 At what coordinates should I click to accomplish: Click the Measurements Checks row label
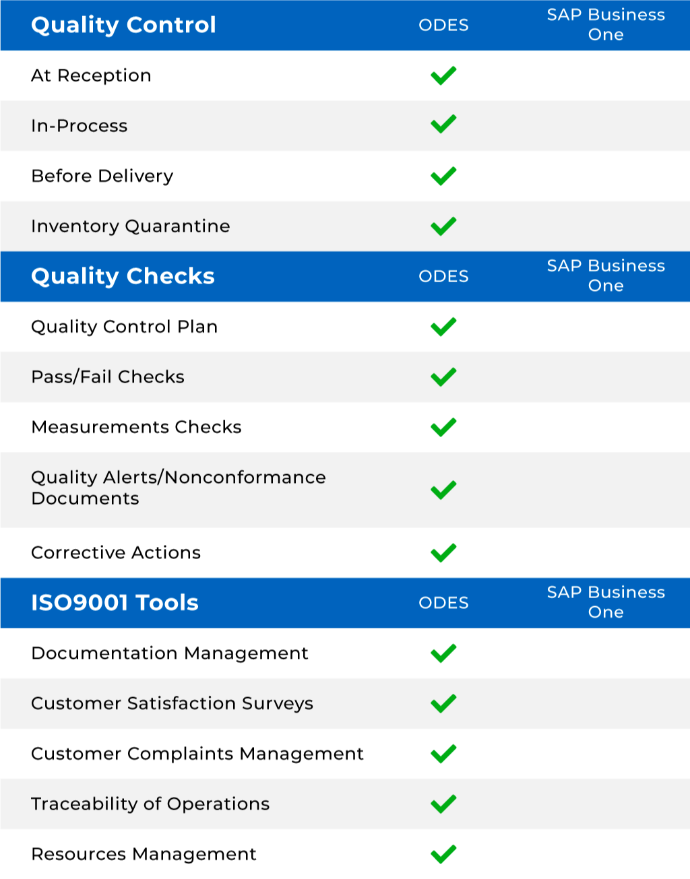point(136,427)
